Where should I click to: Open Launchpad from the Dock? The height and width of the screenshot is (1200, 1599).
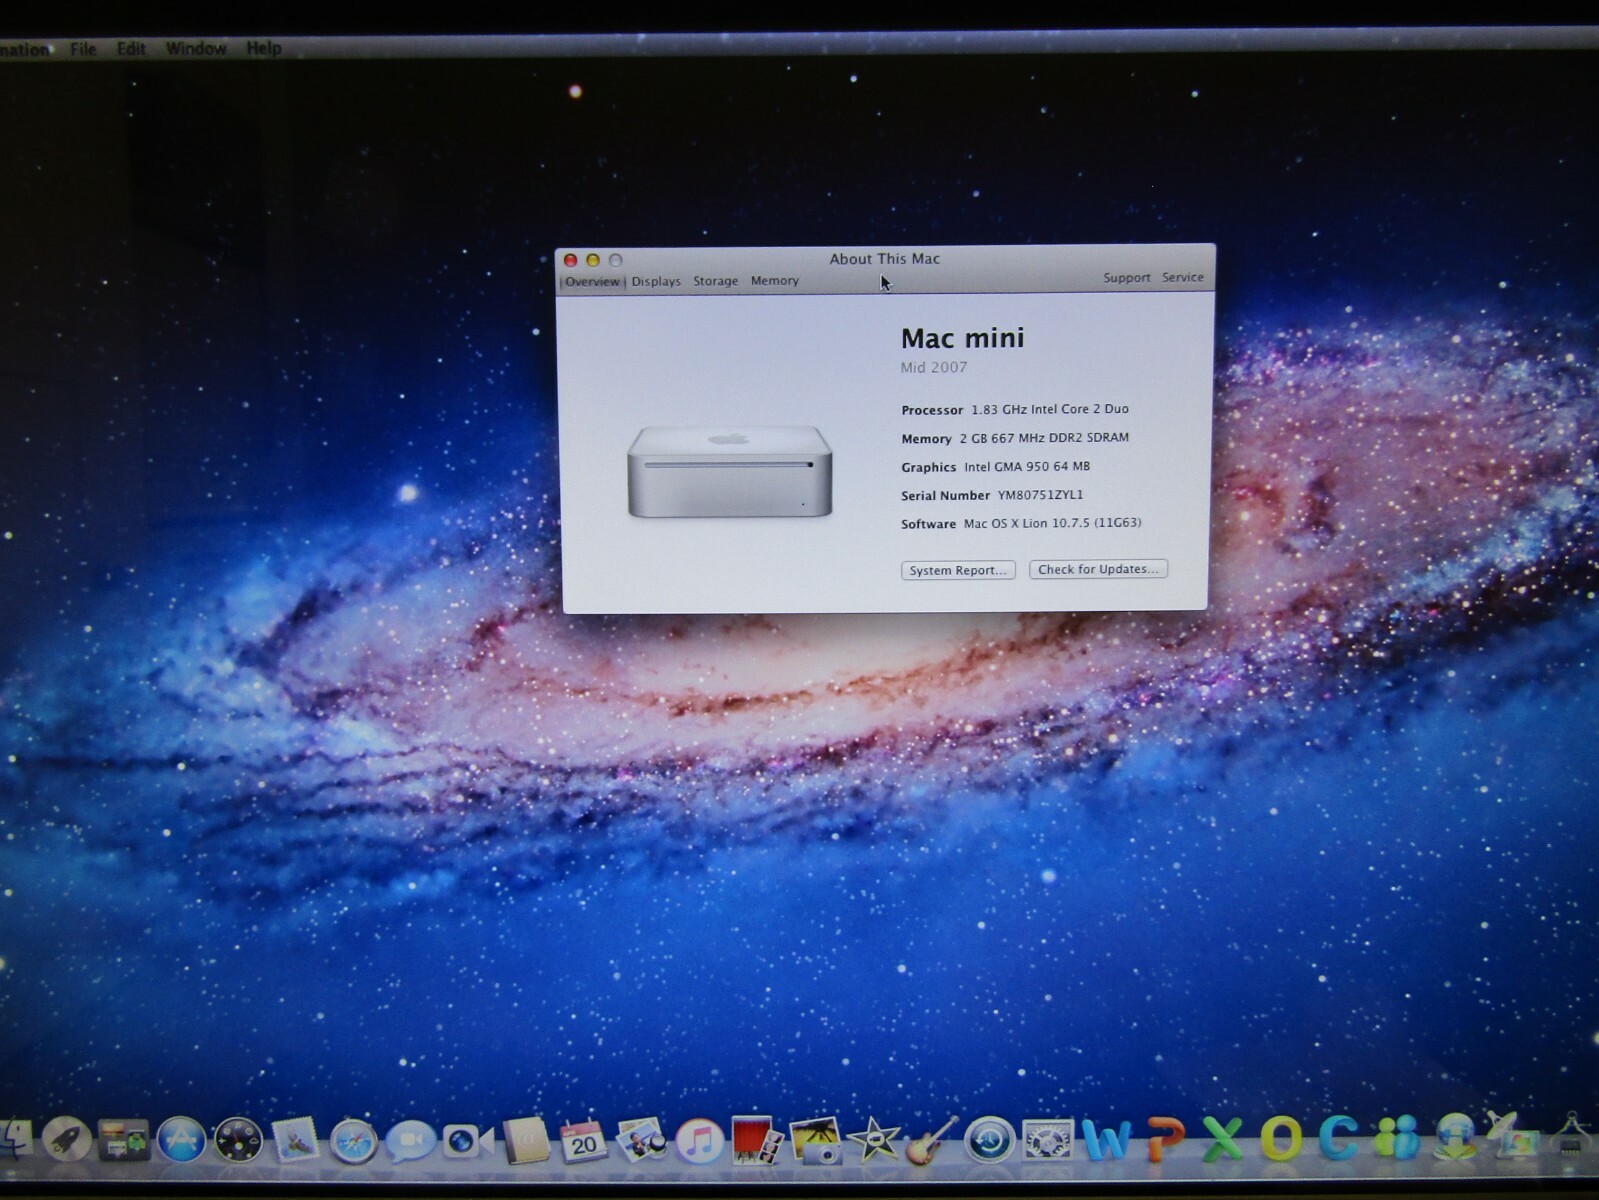[x=67, y=1140]
